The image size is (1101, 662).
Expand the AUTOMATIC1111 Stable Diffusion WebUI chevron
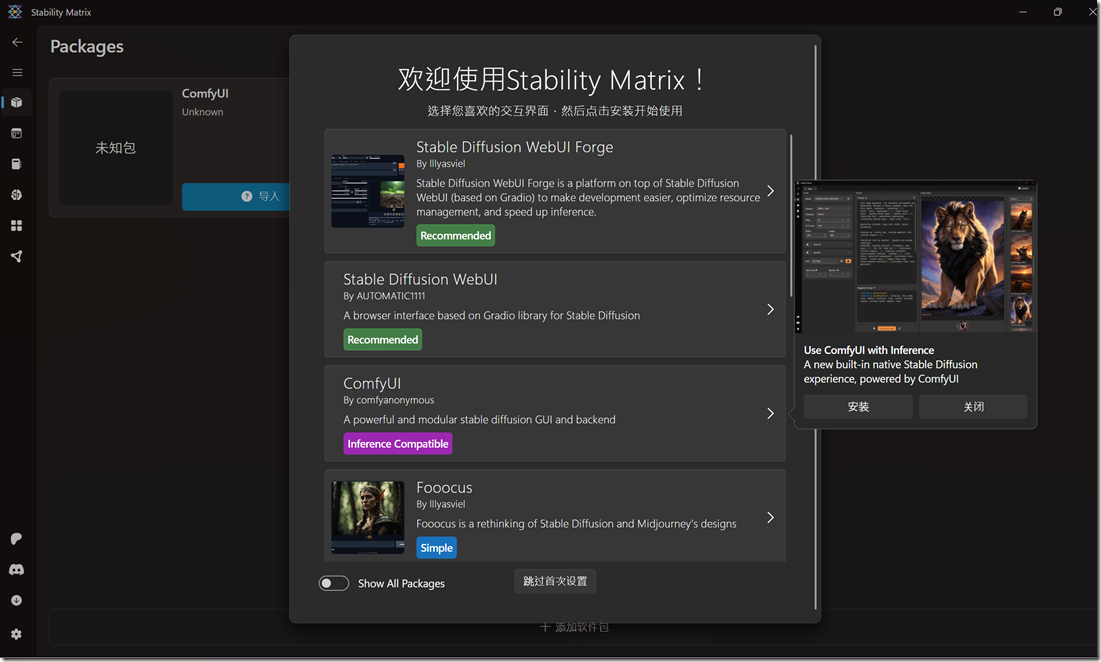[770, 310]
